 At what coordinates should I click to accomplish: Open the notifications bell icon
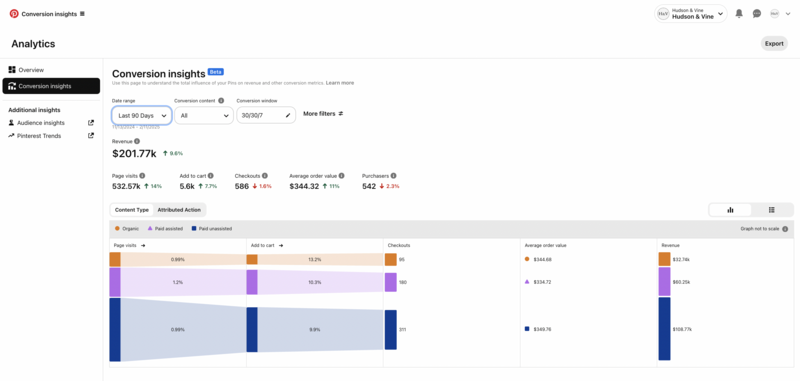tap(739, 14)
